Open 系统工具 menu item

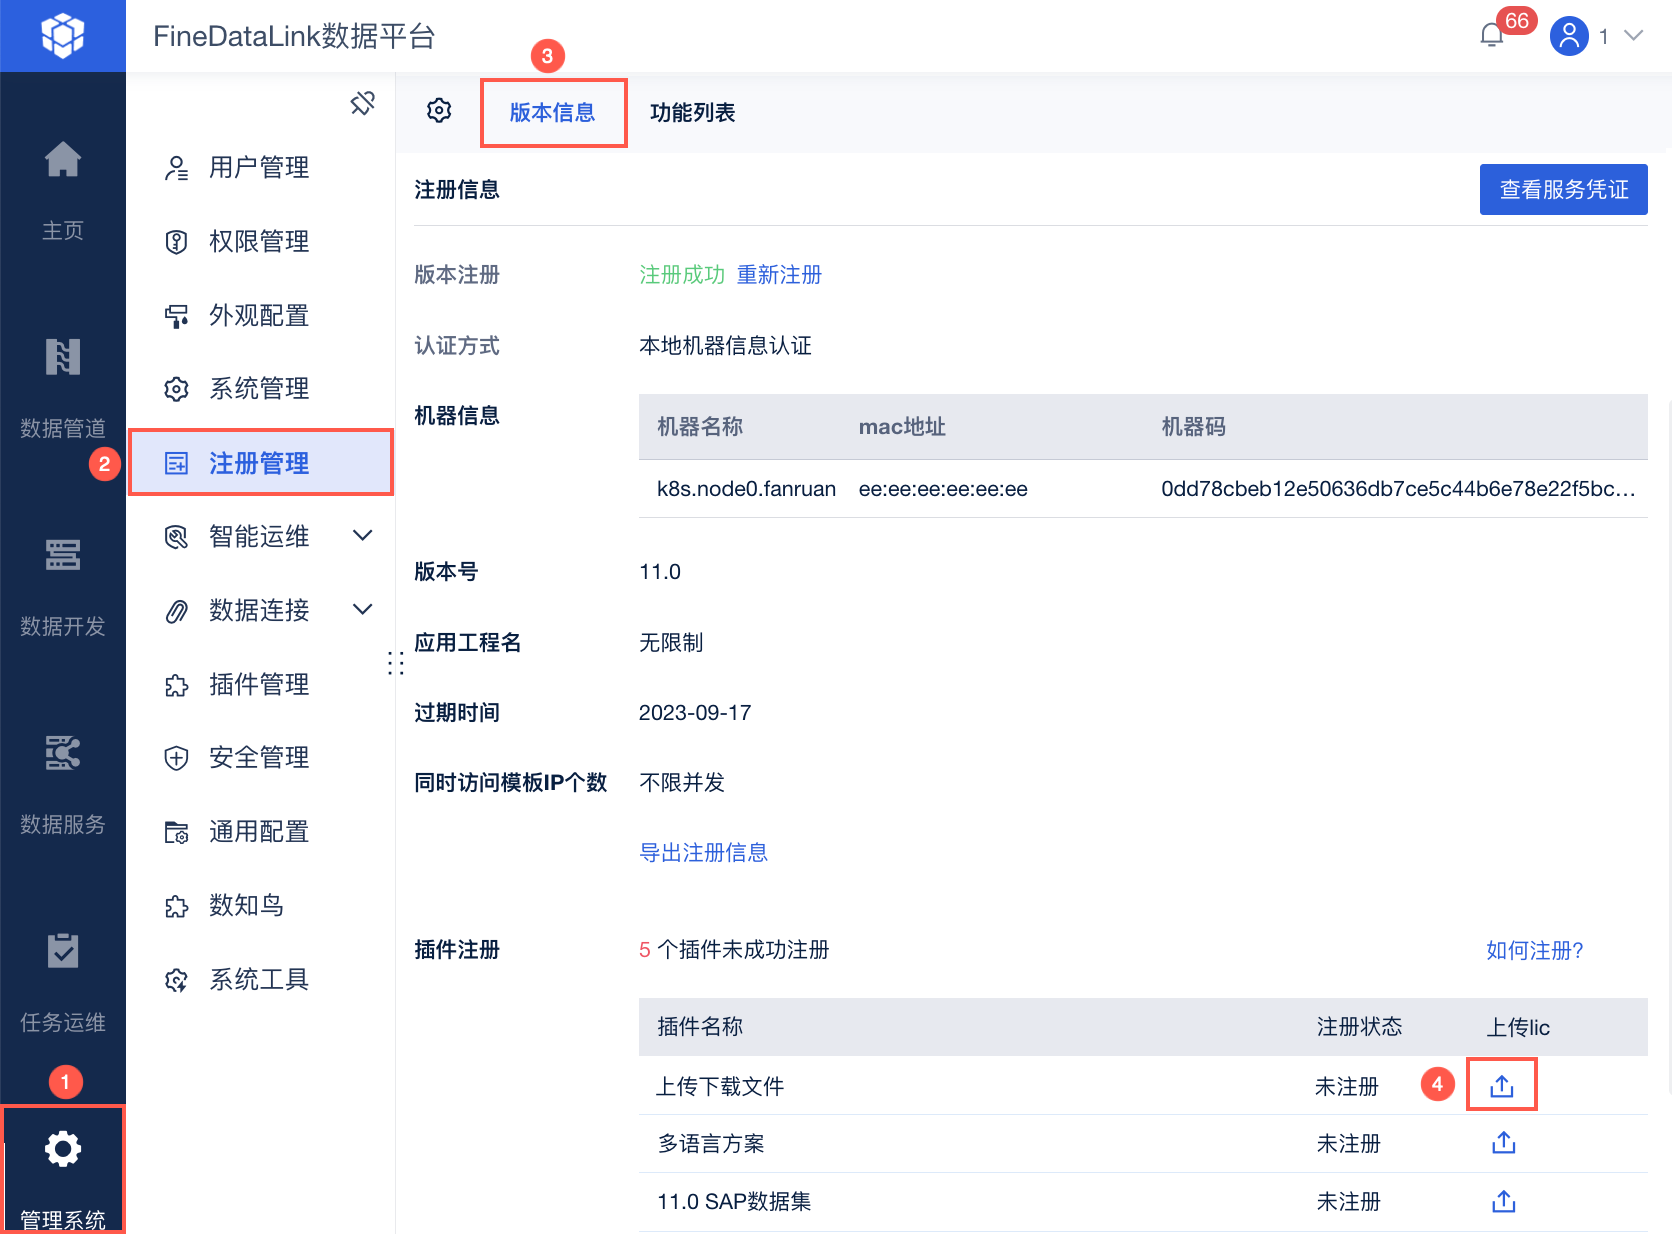261,979
